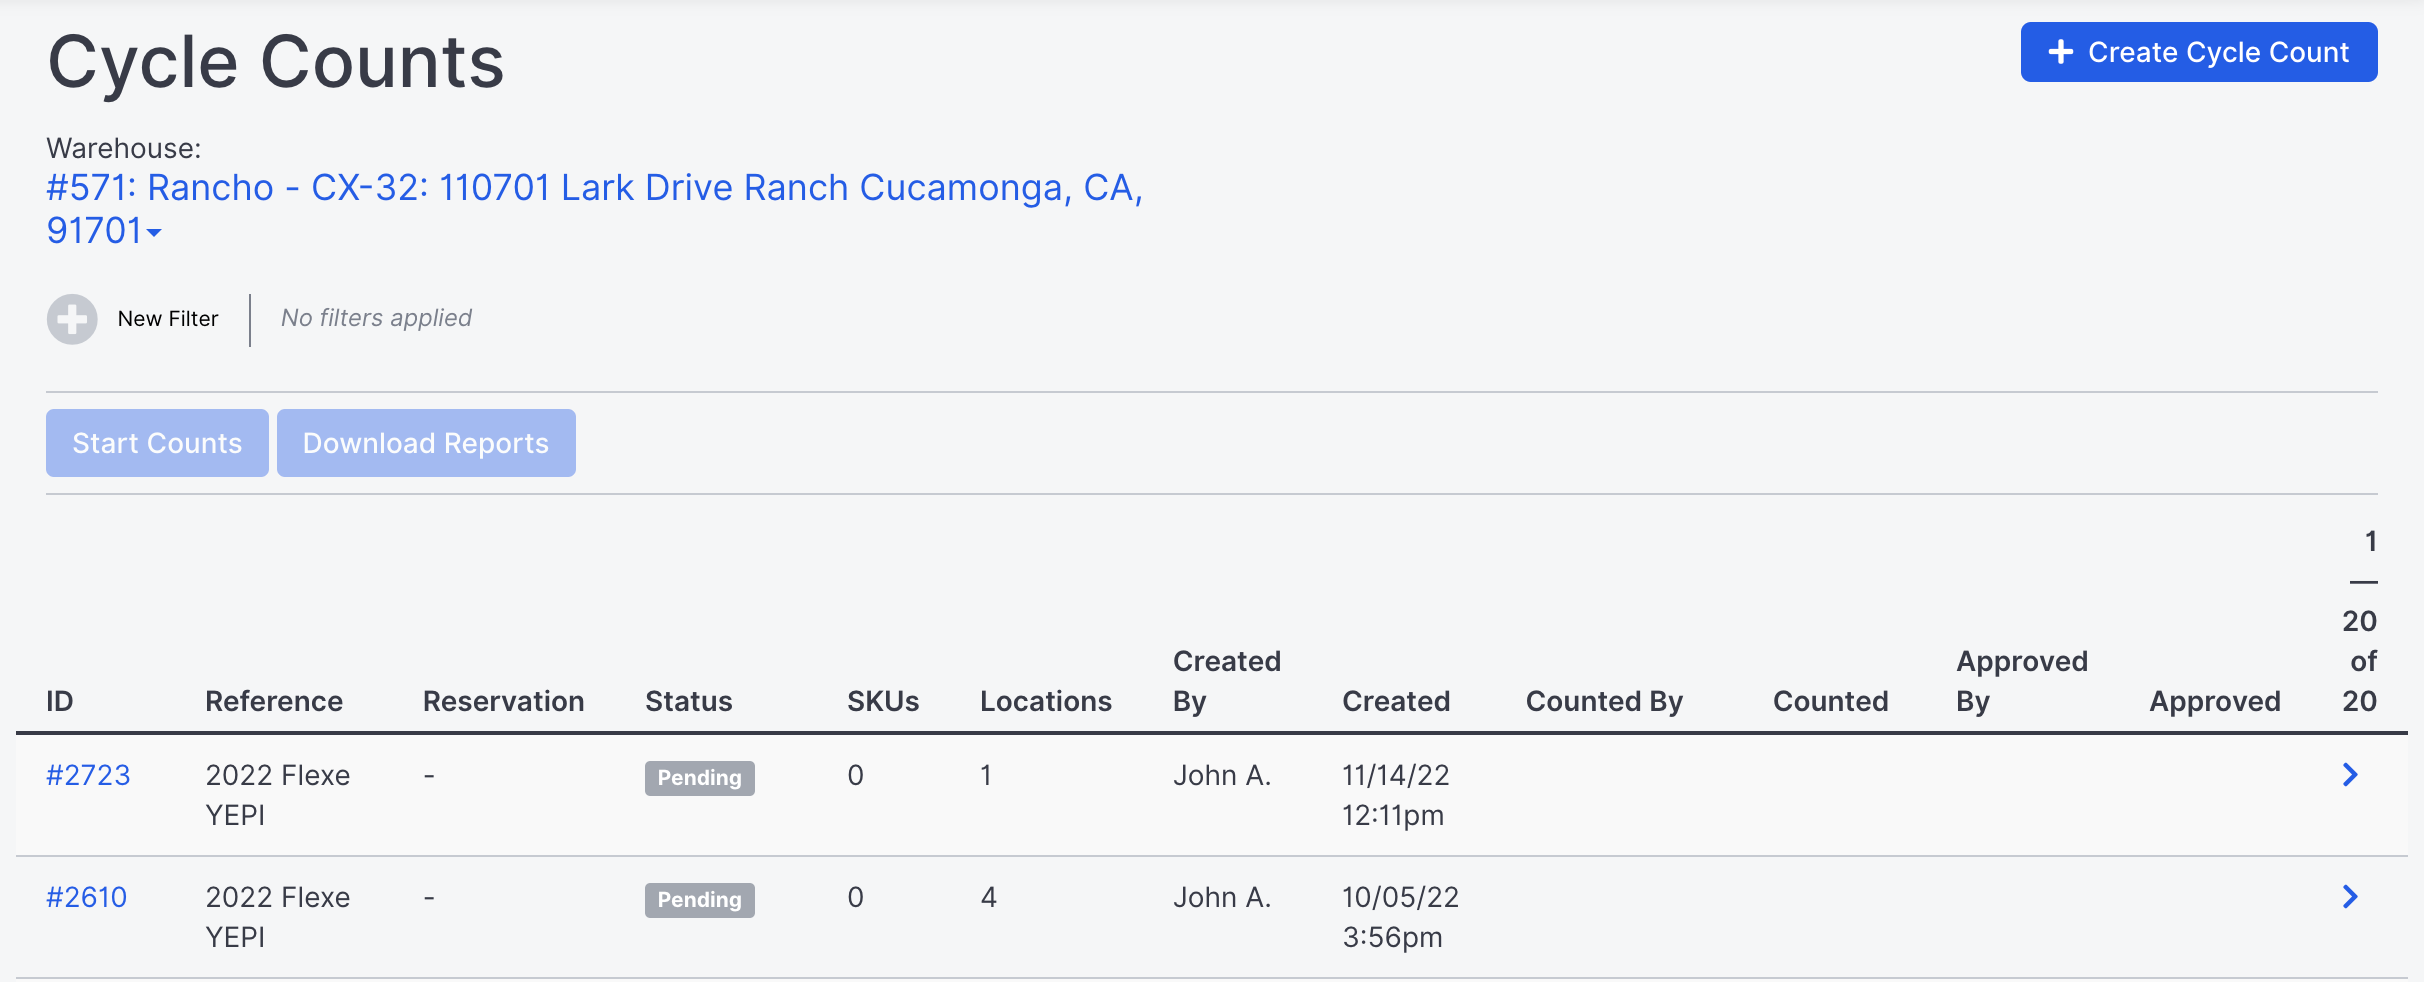
Task: Click the Pending badge for #2723
Action: point(700,778)
